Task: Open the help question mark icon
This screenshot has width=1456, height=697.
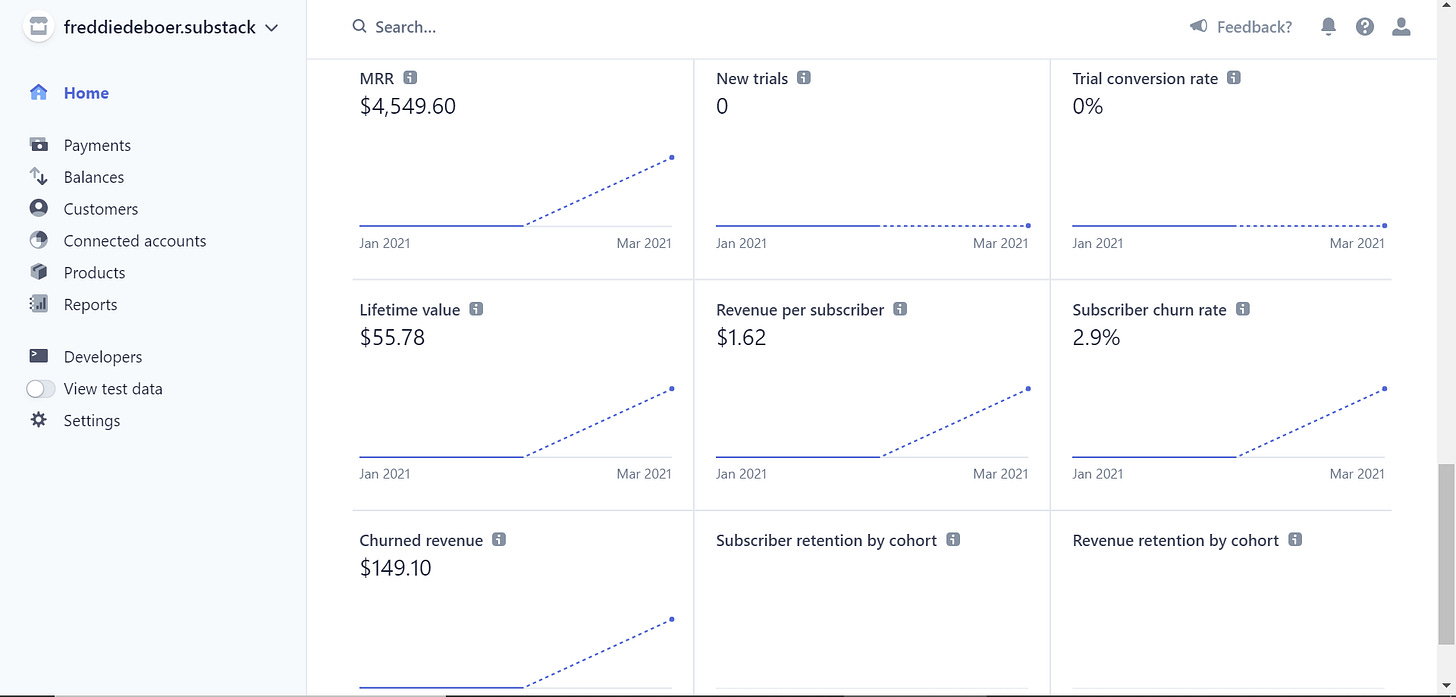Action: 1365,27
